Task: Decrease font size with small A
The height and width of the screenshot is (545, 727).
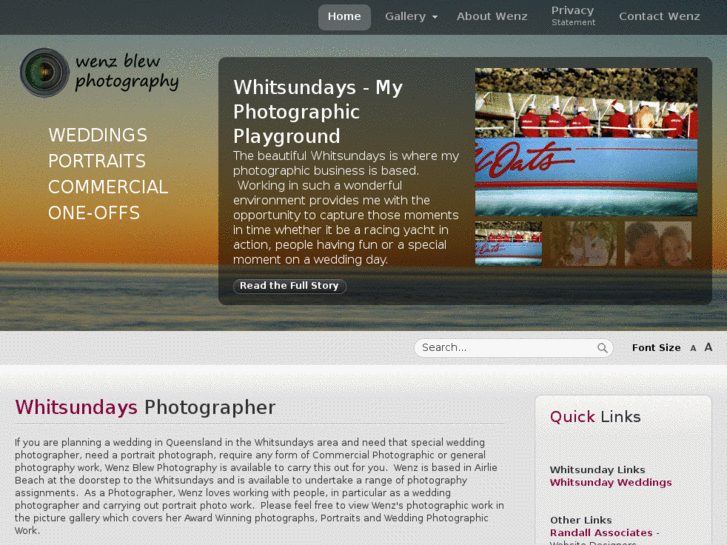Action: tap(693, 348)
